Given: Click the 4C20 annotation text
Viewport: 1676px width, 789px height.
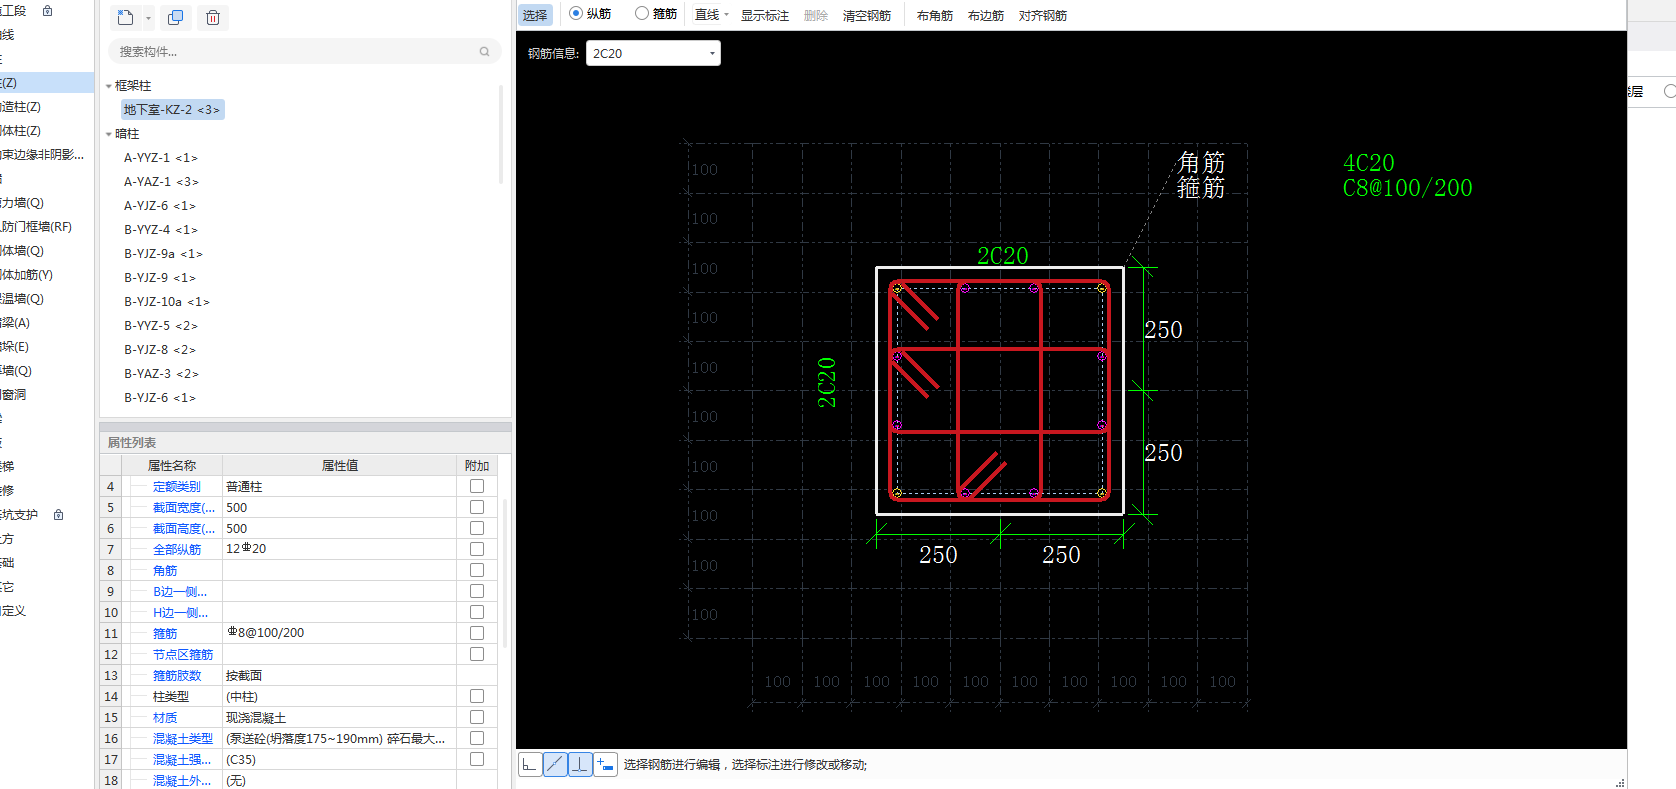Looking at the screenshot, I should point(1369,163).
